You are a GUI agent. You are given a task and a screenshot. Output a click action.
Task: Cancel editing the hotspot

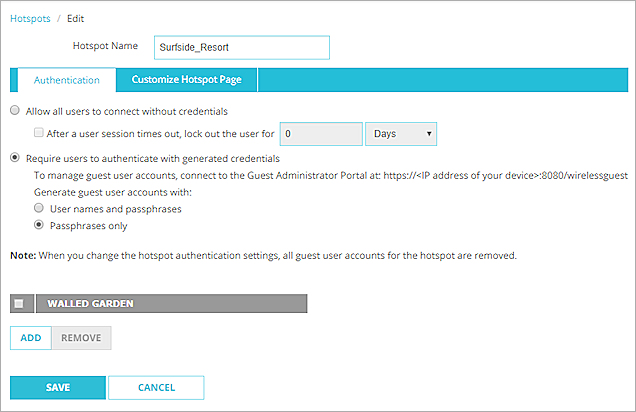pos(156,387)
